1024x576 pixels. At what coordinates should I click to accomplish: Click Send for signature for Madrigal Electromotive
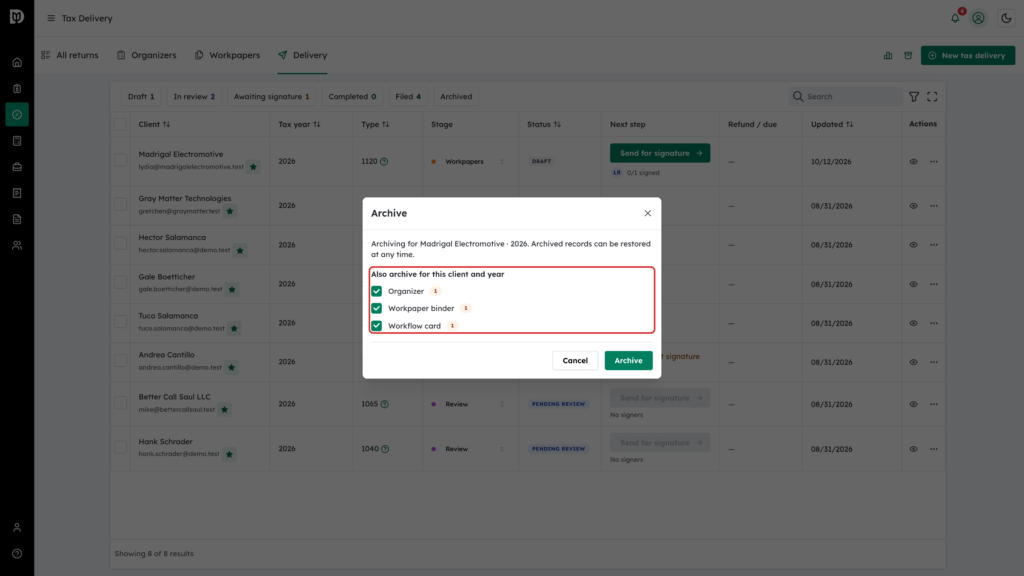click(x=660, y=153)
